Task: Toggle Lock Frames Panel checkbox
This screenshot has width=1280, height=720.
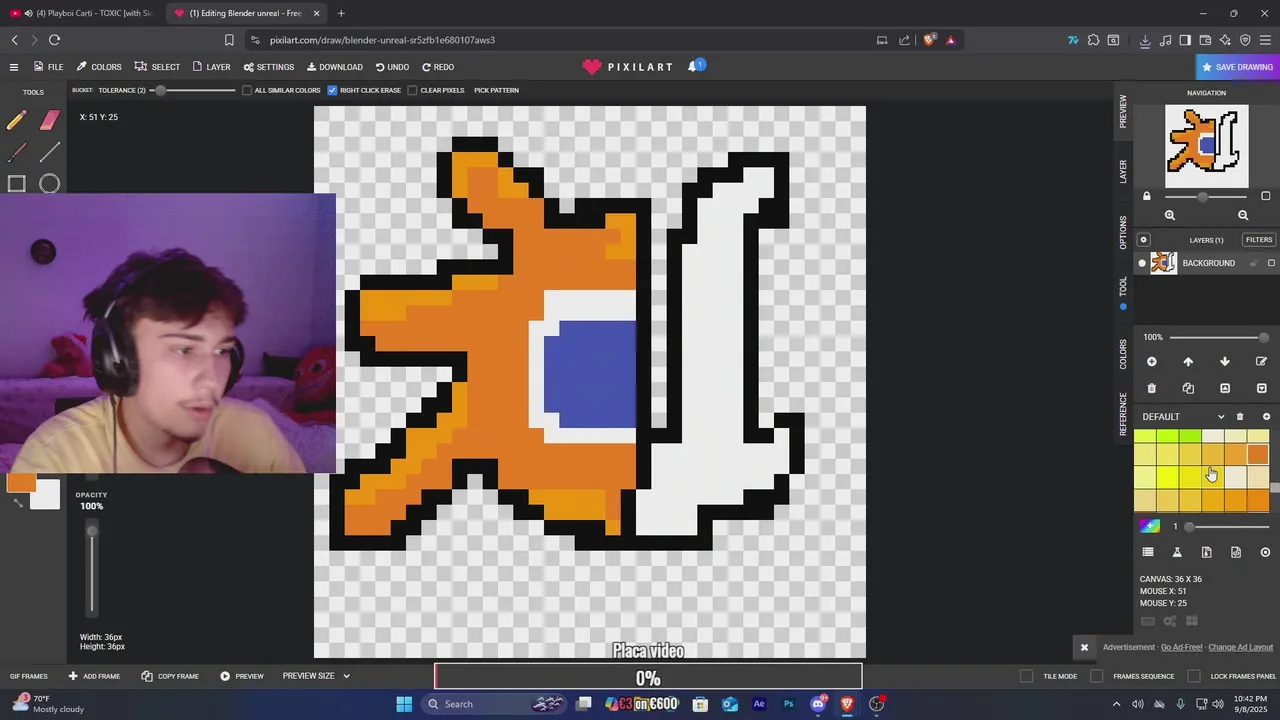Action: (1194, 676)
